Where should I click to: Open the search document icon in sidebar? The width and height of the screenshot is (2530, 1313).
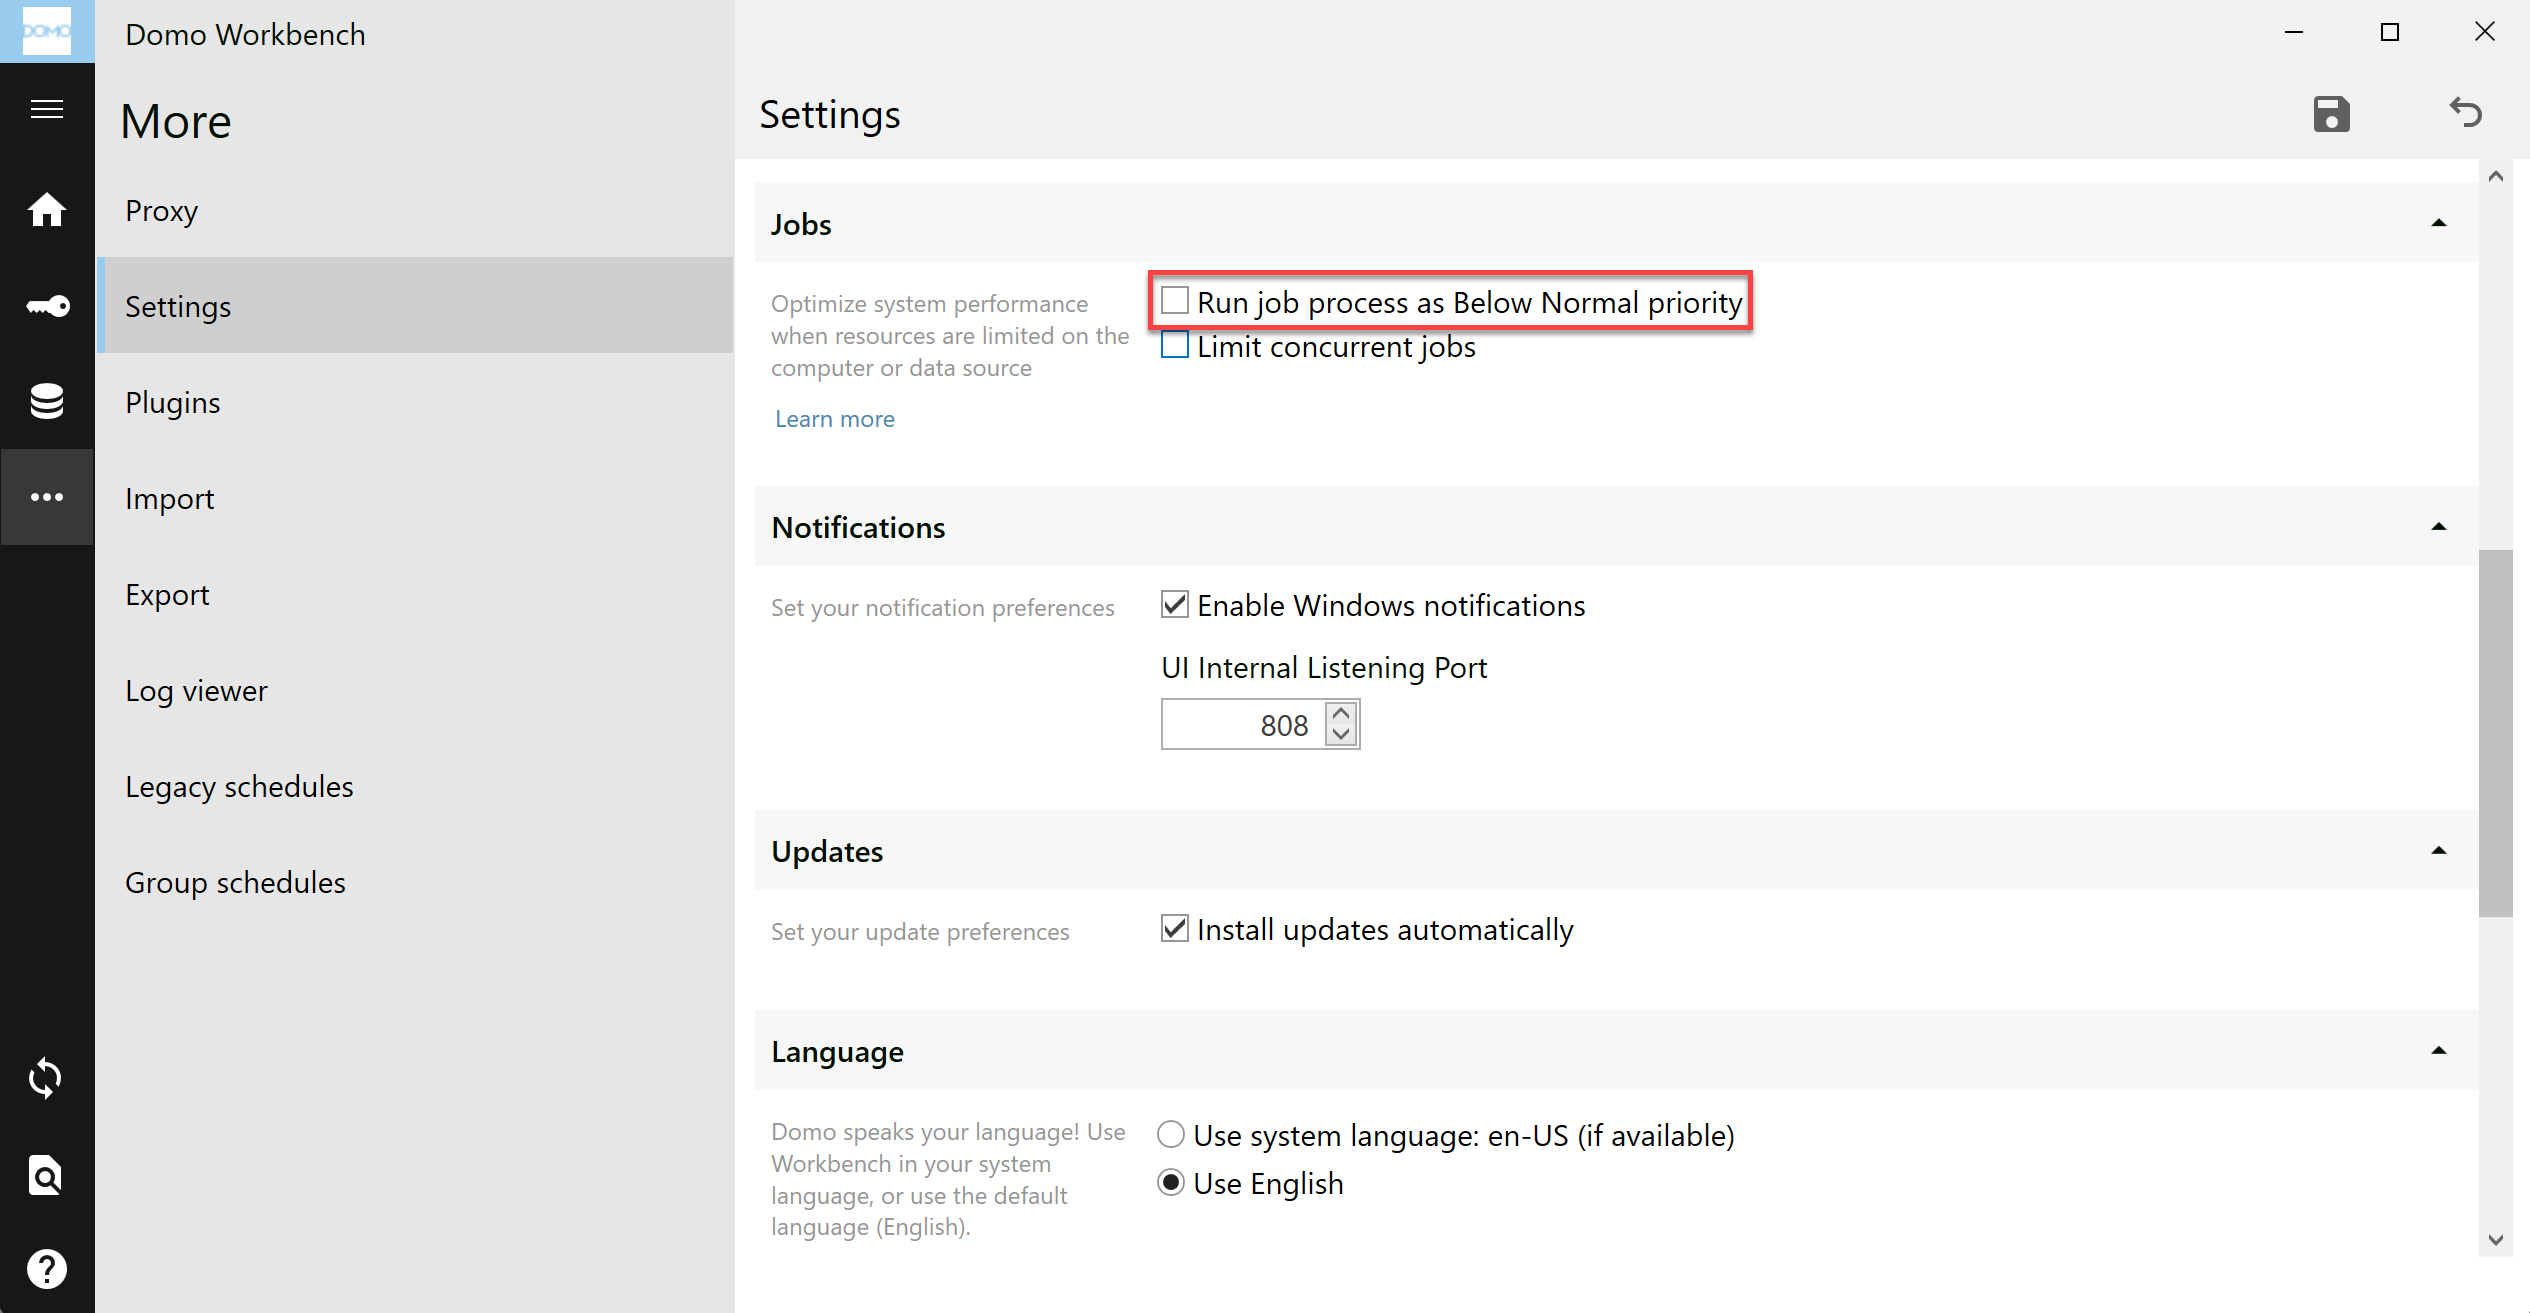(x=47, y=1175)
